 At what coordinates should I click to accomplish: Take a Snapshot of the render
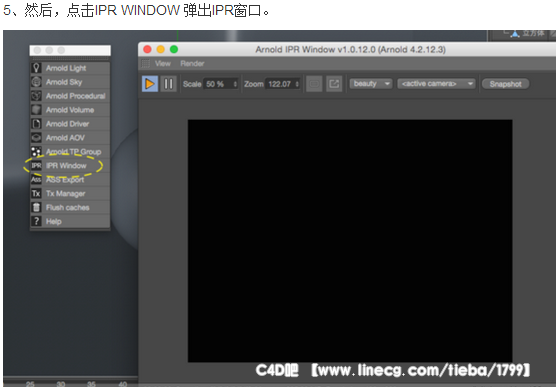click(x=505, y=84)
